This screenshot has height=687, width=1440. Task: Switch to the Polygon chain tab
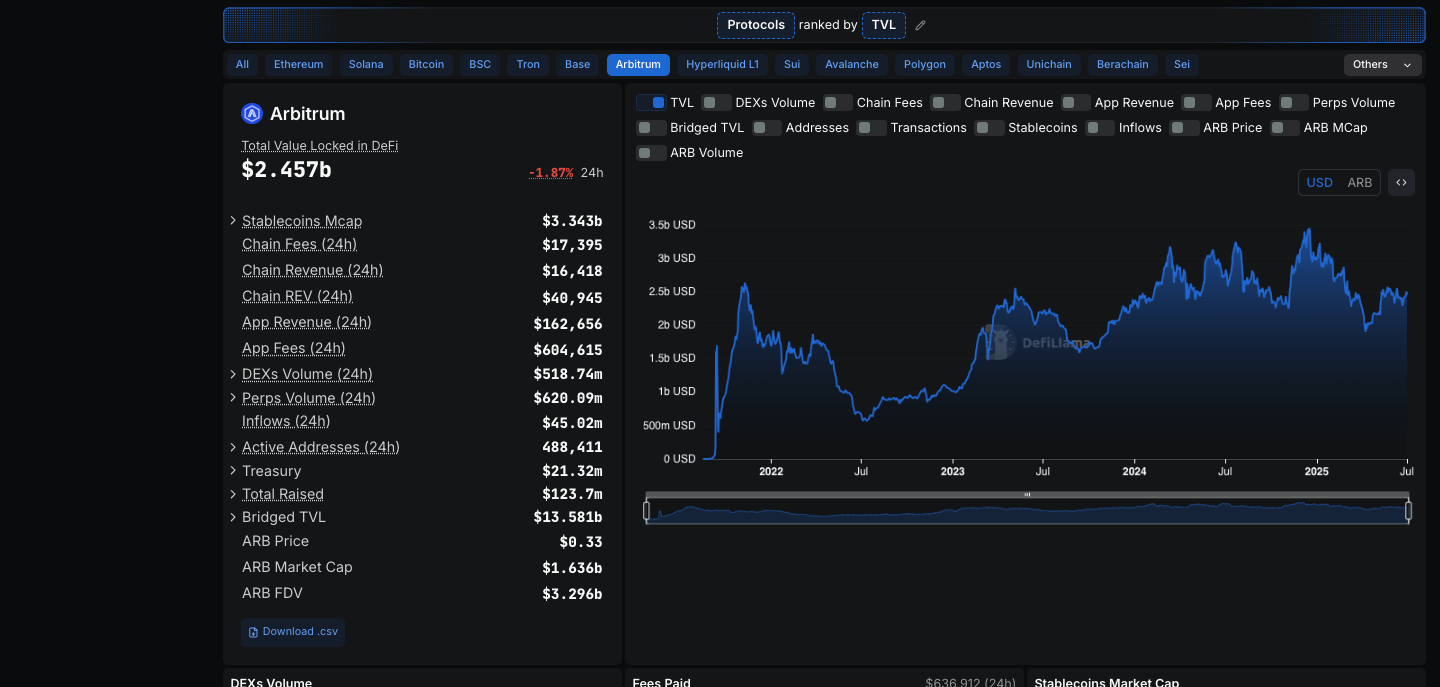tap(925, 65)
